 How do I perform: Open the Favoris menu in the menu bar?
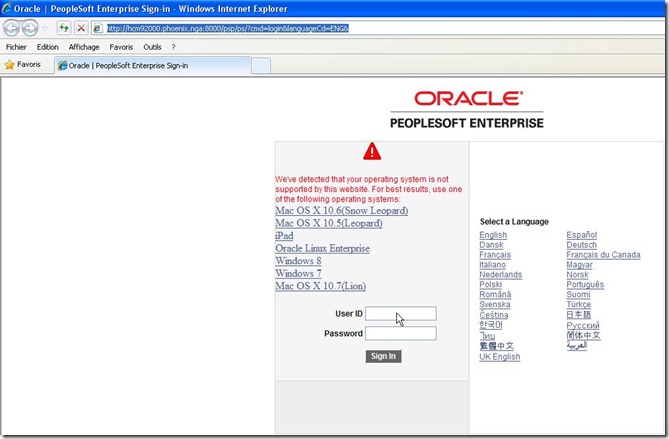121,47
